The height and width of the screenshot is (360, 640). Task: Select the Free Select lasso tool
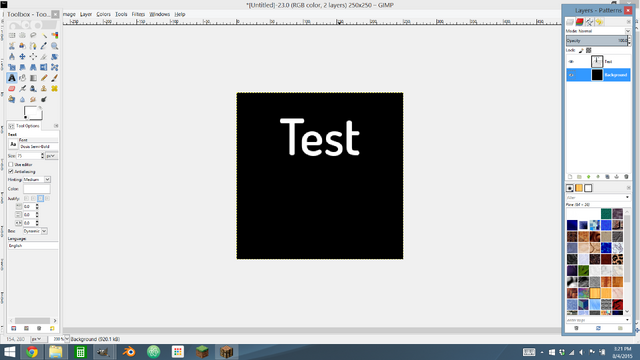[x=33, y=35]
